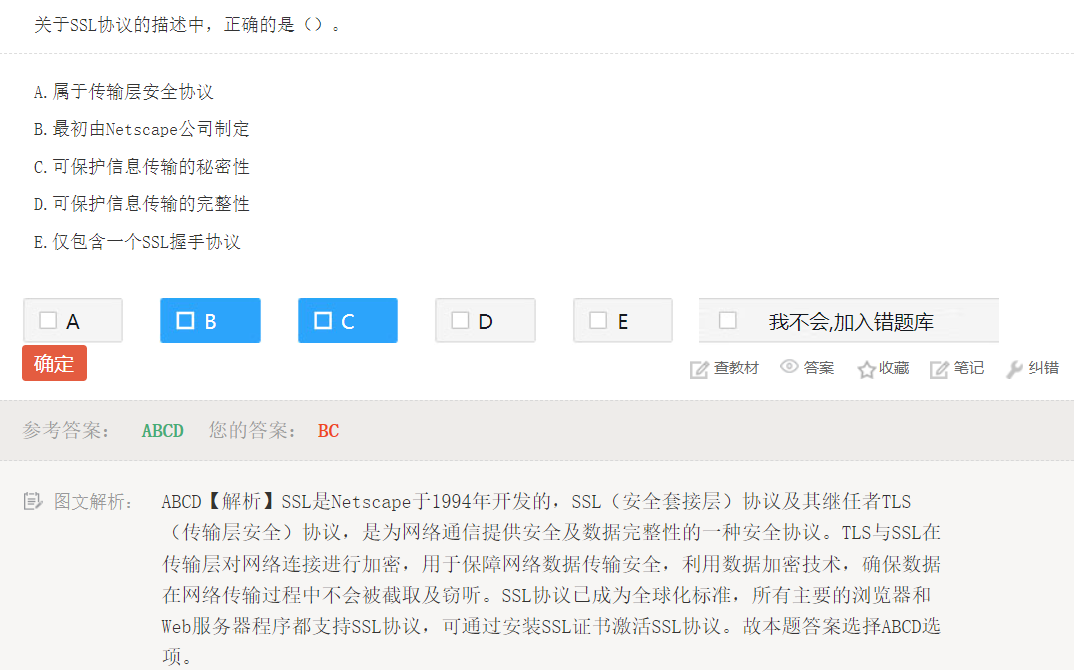
Task: Open the 查教材 textbook link
Action: [736, 368]
